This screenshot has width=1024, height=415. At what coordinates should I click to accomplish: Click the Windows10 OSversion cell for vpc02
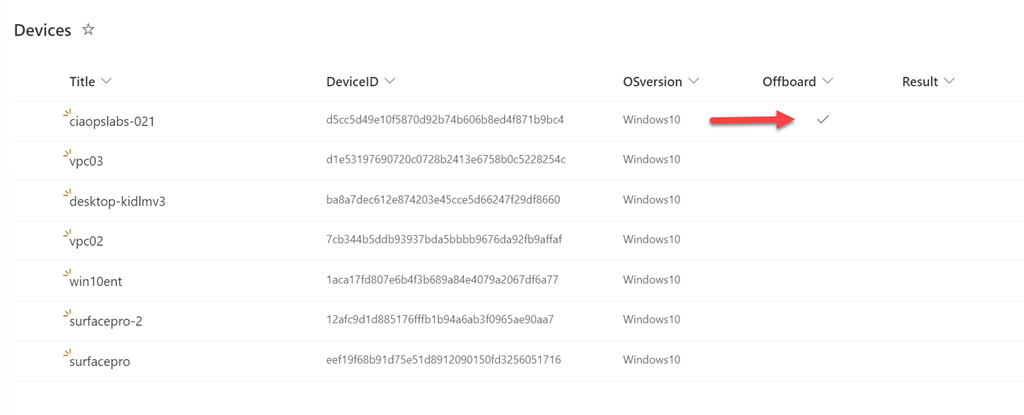click(x=651, y=240)
